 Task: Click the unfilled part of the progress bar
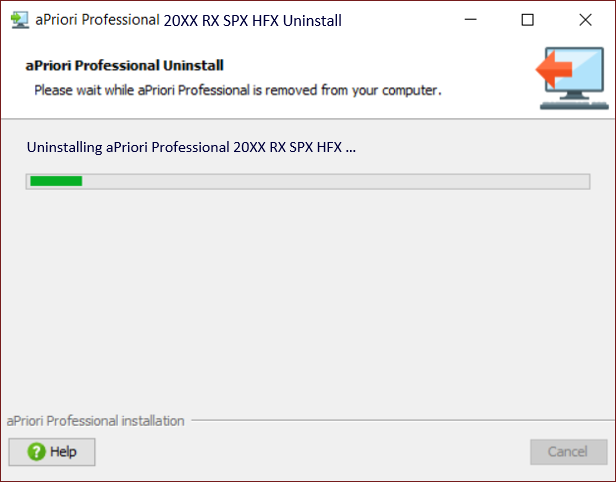point(330,181)
